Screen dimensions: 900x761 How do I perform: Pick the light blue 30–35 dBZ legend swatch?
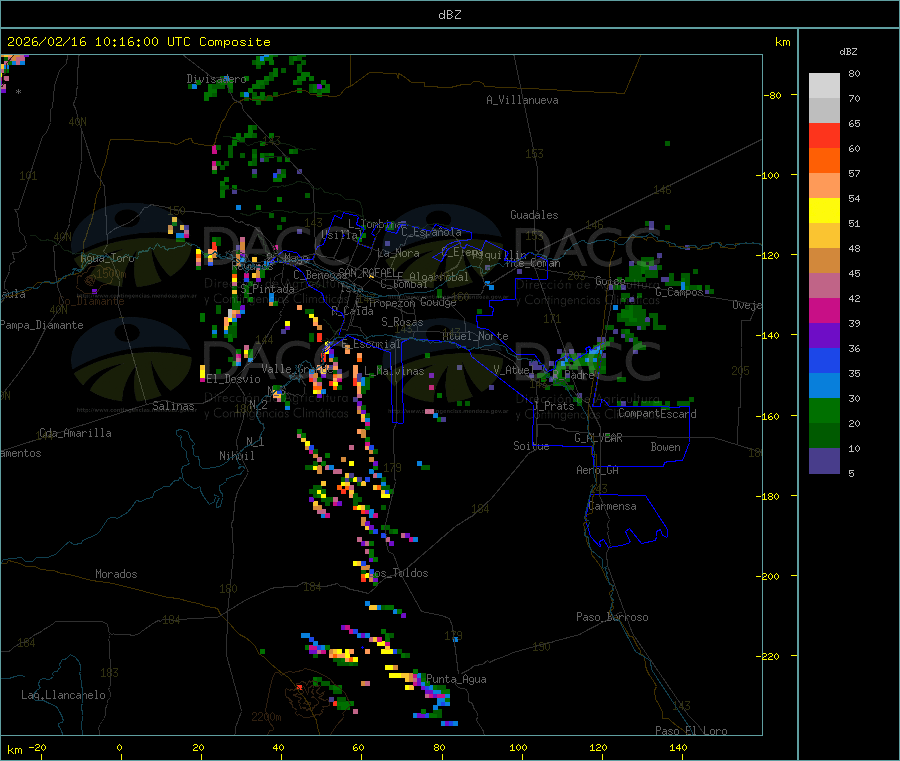pos(824,386)
